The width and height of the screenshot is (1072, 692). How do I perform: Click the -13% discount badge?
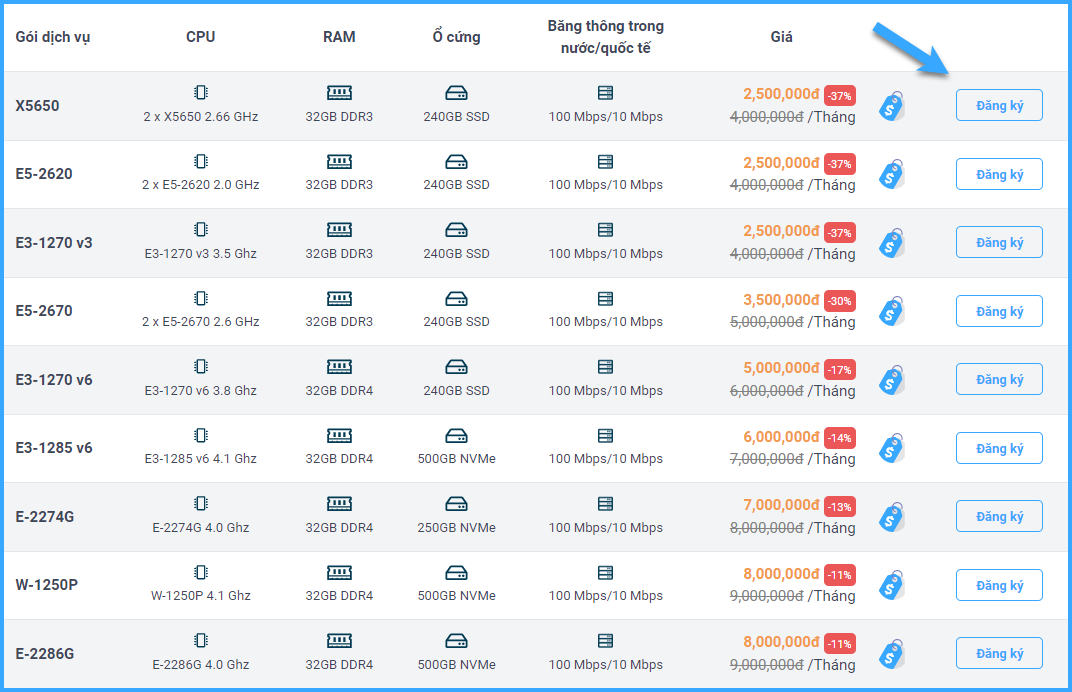coord(840,507)
